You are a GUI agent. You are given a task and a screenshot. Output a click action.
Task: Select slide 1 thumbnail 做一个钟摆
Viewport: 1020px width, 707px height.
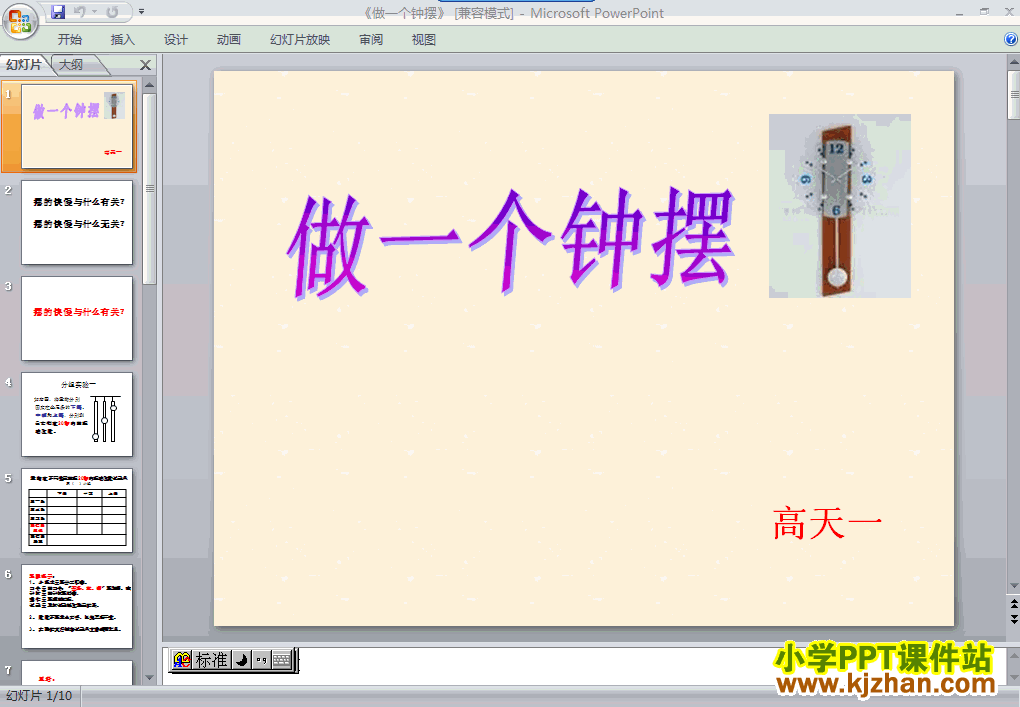[x=77, y=126]
